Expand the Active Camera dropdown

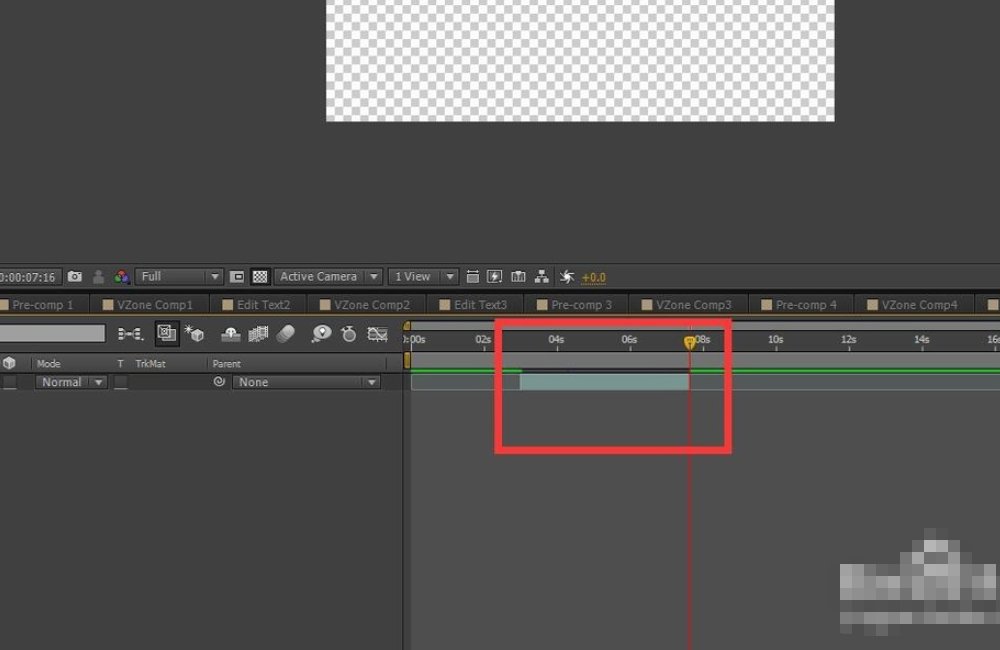(328, 277)
